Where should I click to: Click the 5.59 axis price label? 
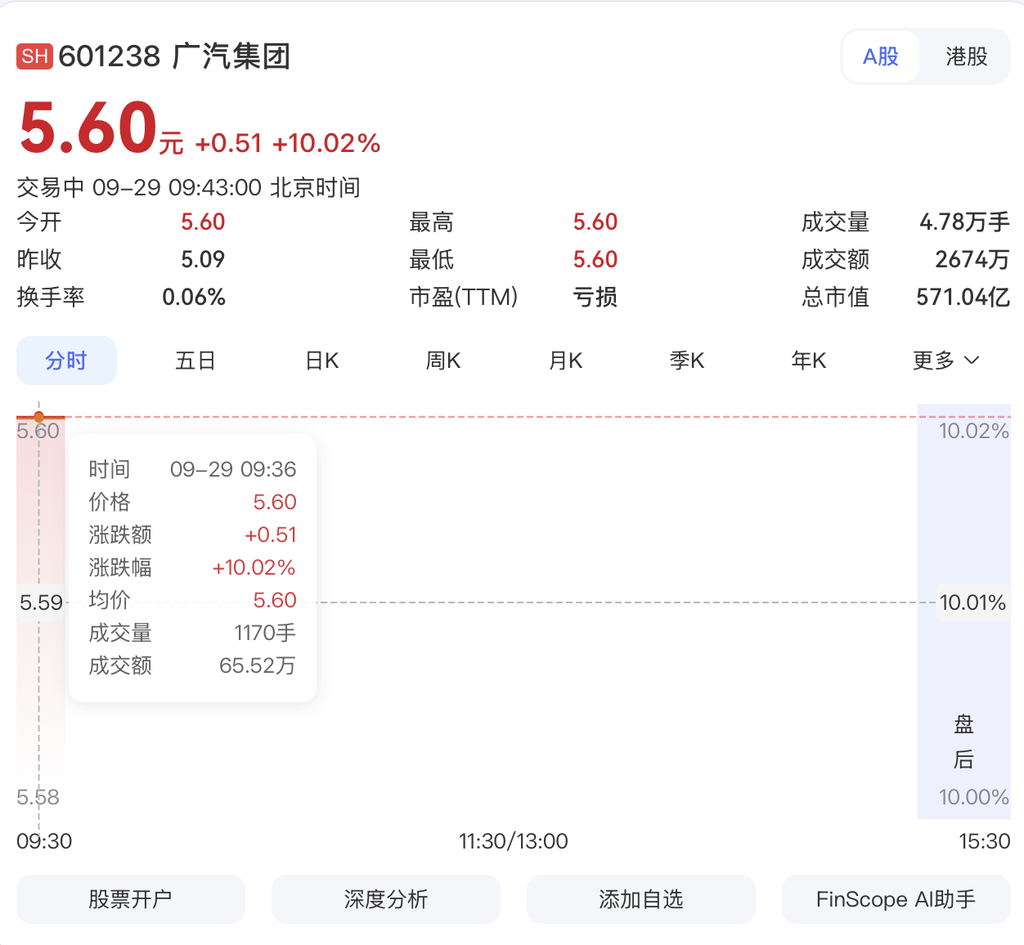(41, 602)
